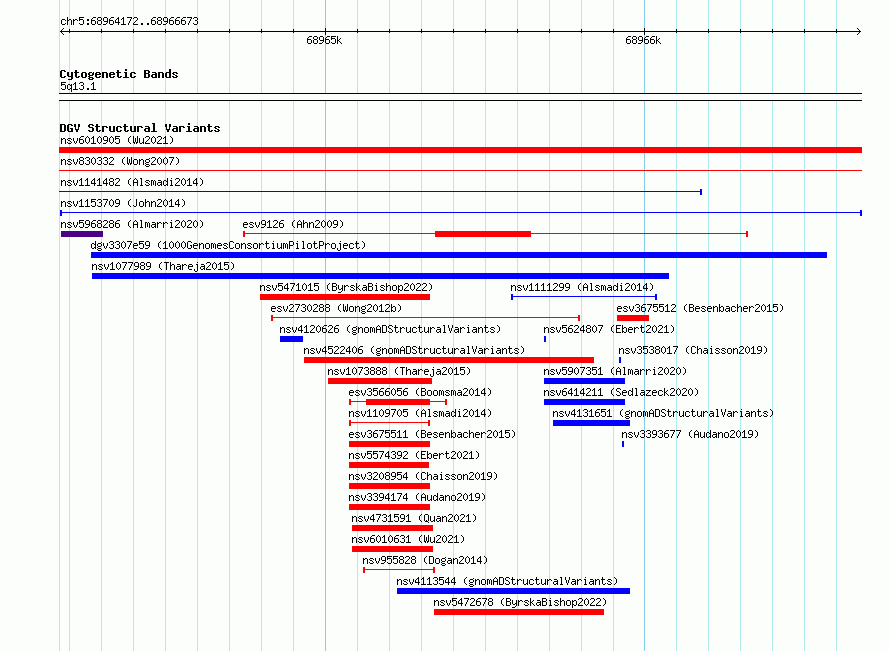Select the nsv5472678 (ByrskaBishop2022) red bar

519,612
